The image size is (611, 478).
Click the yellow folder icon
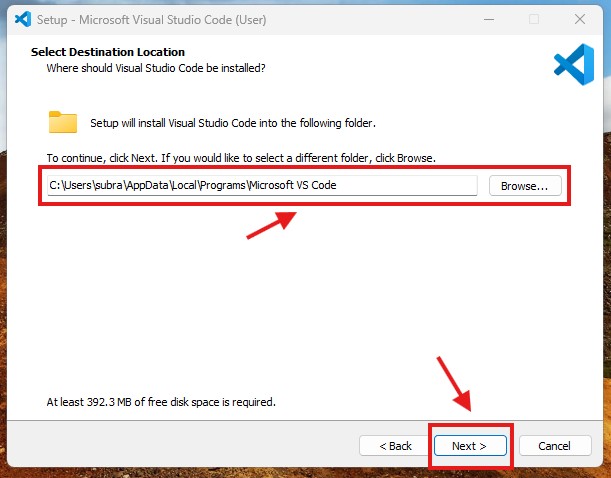63,122
